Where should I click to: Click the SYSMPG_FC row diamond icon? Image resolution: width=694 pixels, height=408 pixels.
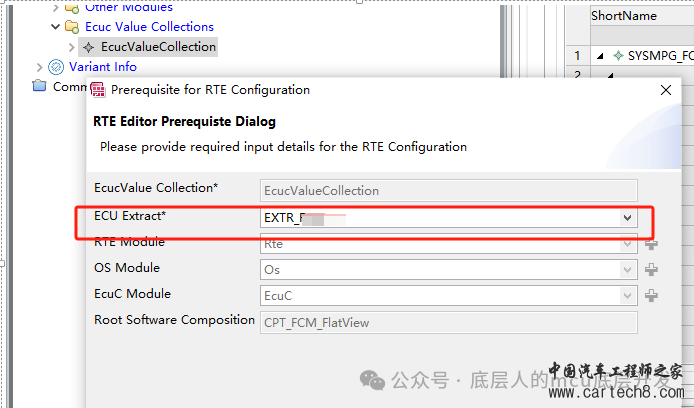(618, 56)
